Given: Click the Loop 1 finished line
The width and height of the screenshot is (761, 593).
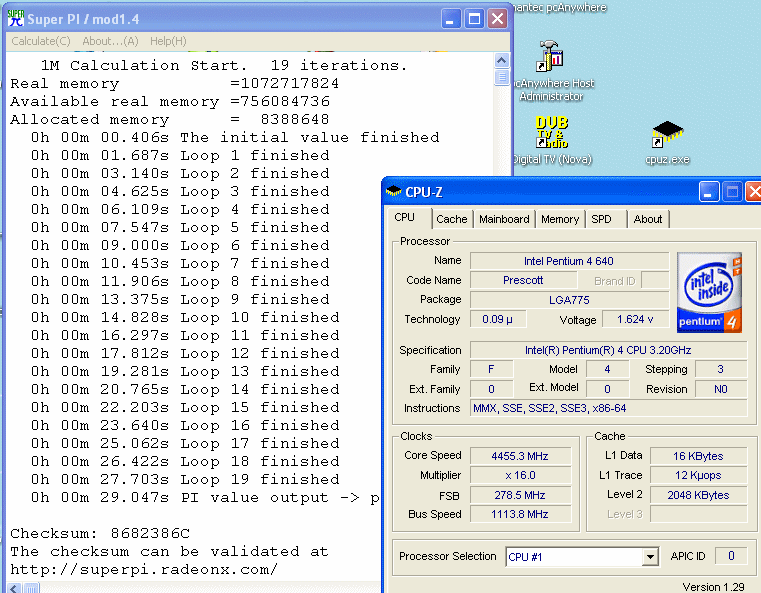Looking at the screenshot, I should click(x=180, y=155).
